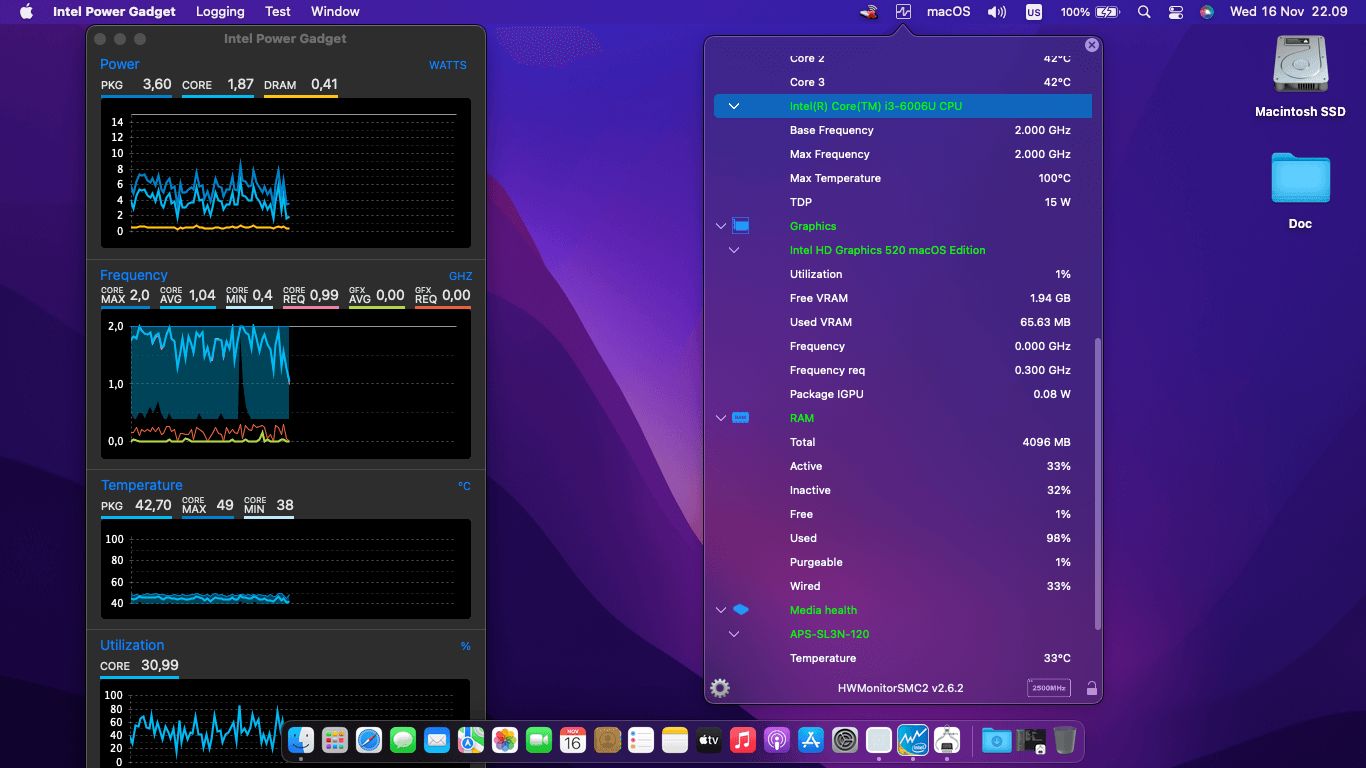Close the HWMonitorSMC2 popover with the X
The image size is (1366, 768).
(x=1092, y=45)
